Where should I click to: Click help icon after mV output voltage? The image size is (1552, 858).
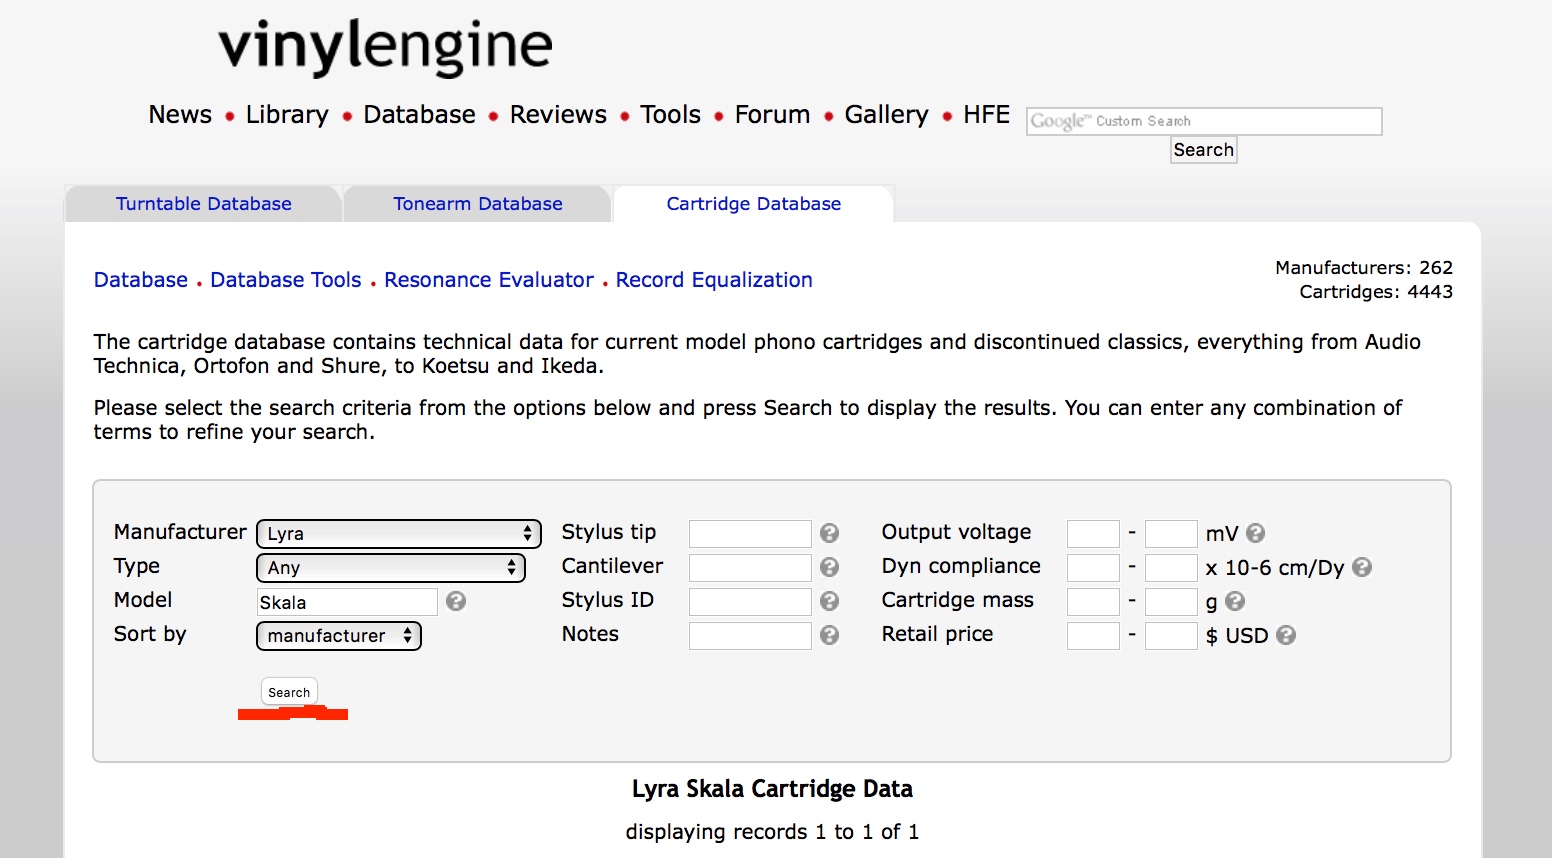point(1256,533)
